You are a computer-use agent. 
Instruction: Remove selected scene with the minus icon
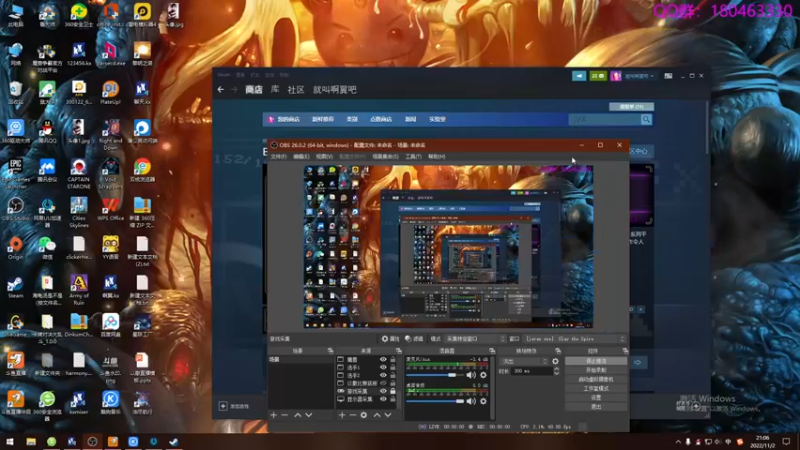pyautogui.click(x=285, y=415)
